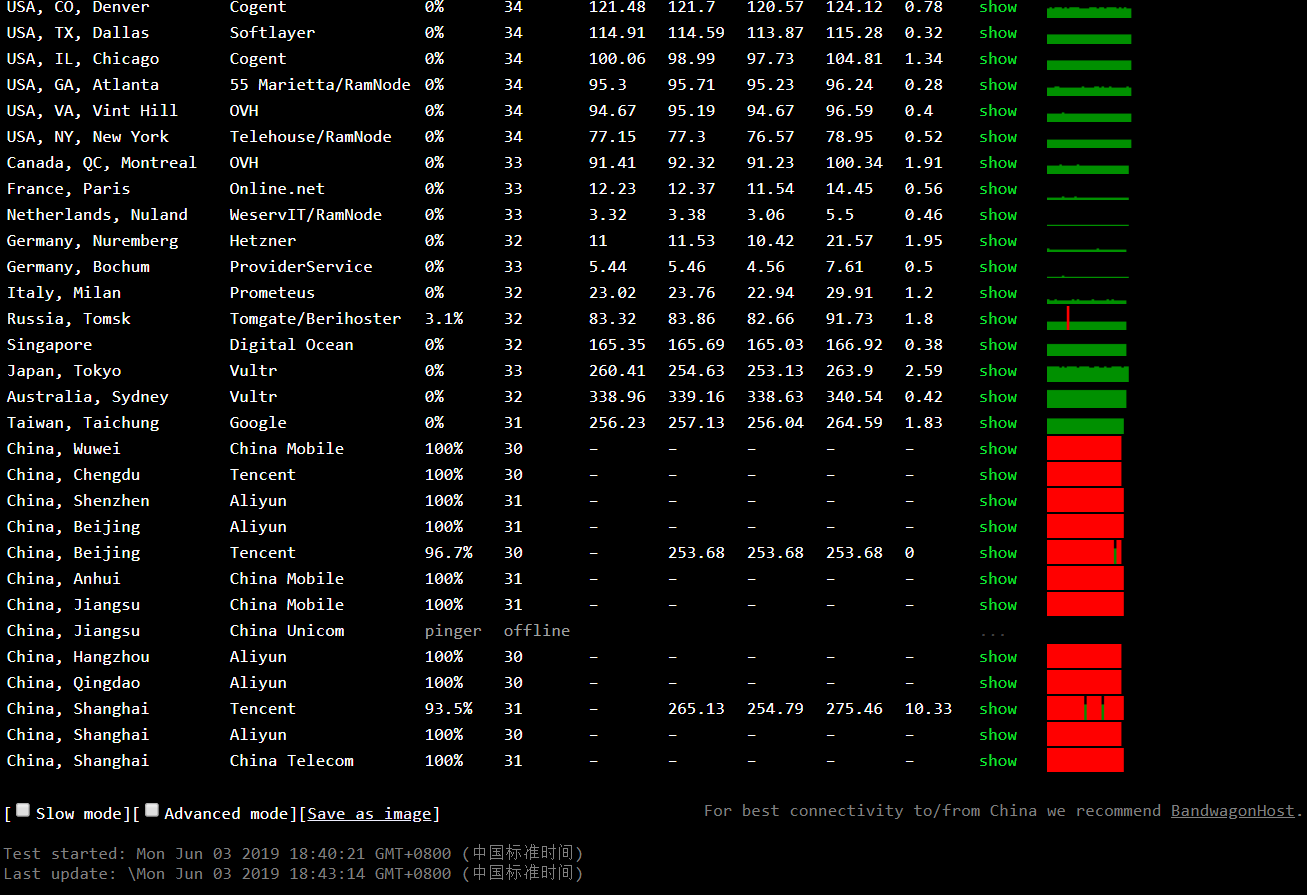Select the 'Online.net' provider text
The image size is (1307, 895).
[x=277, y=189]
